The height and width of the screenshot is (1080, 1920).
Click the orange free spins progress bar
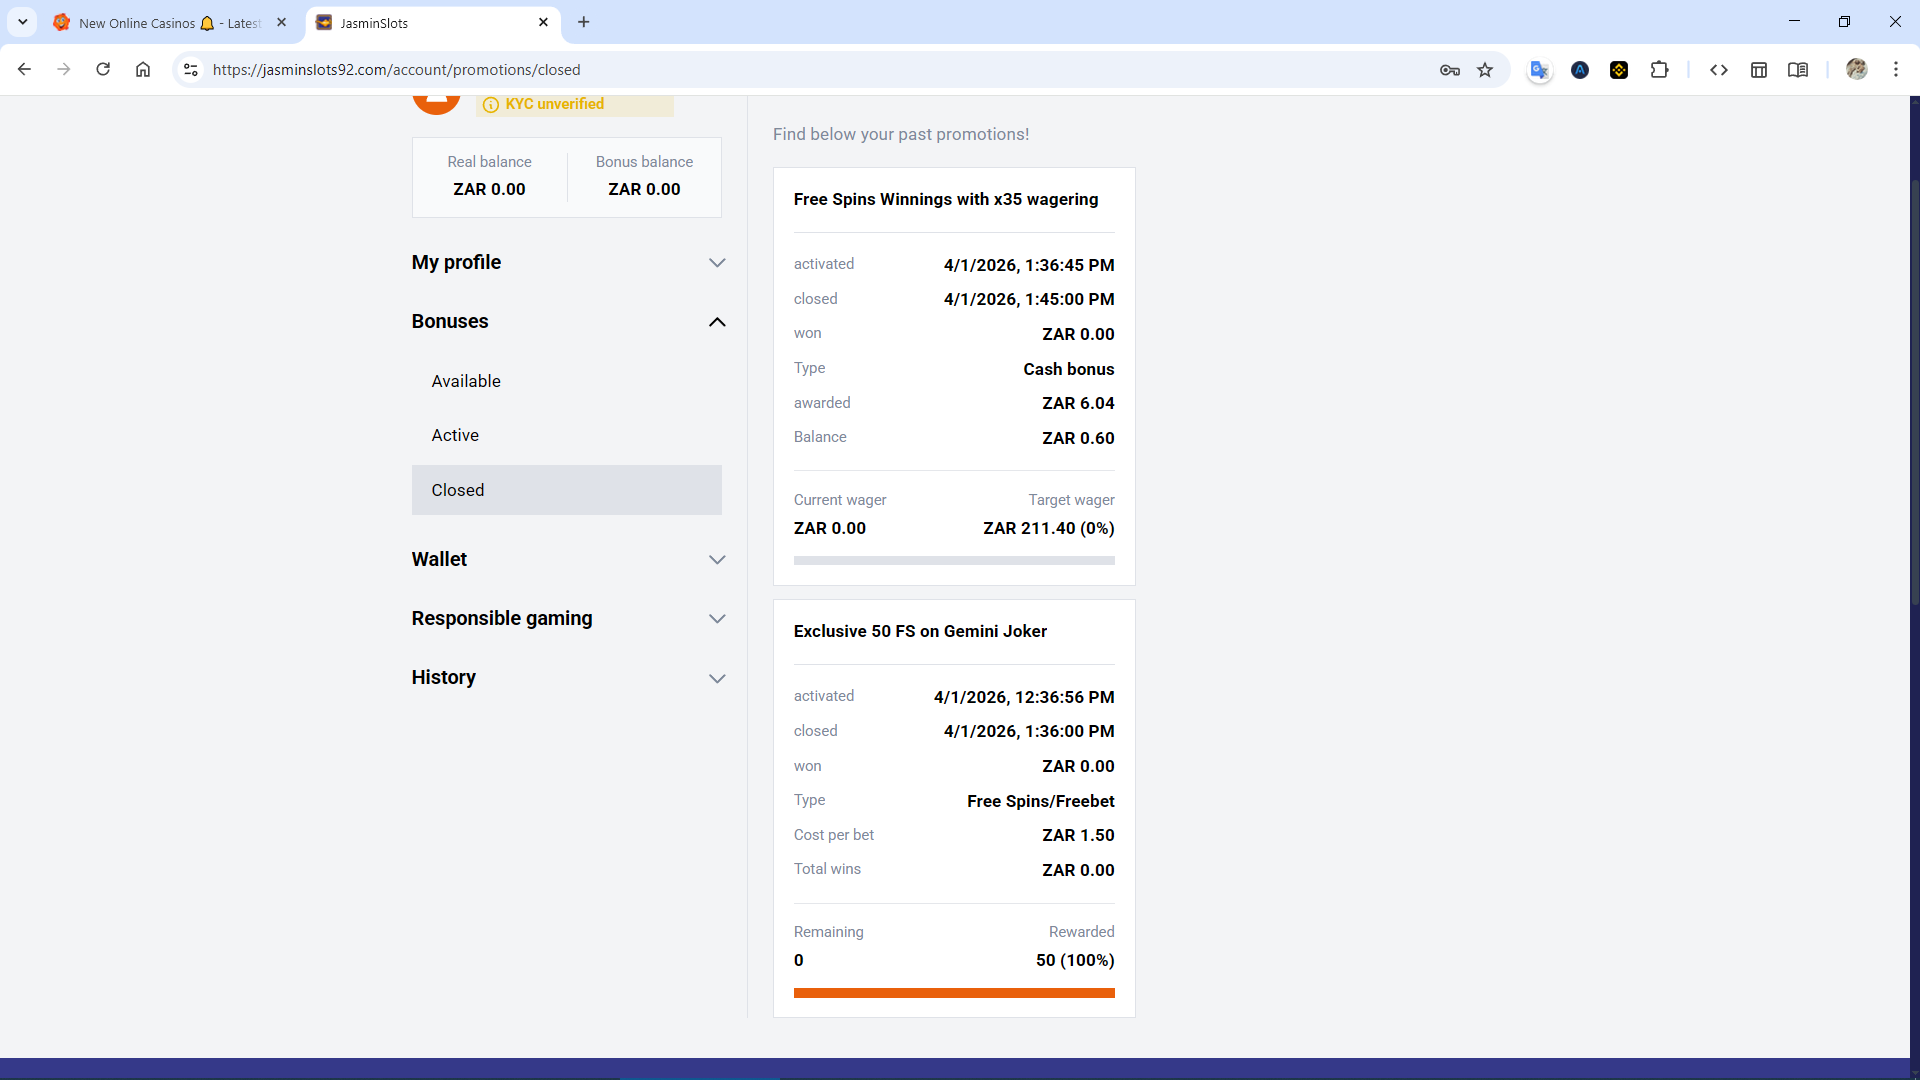[x=953, y=993]
